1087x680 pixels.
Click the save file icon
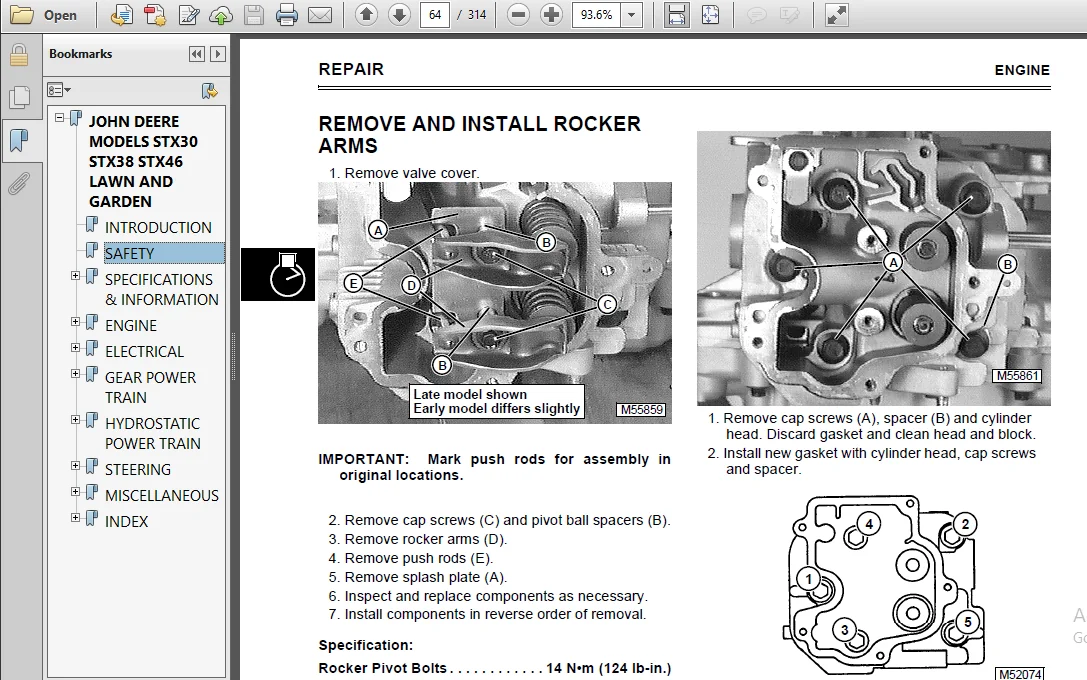254,15
